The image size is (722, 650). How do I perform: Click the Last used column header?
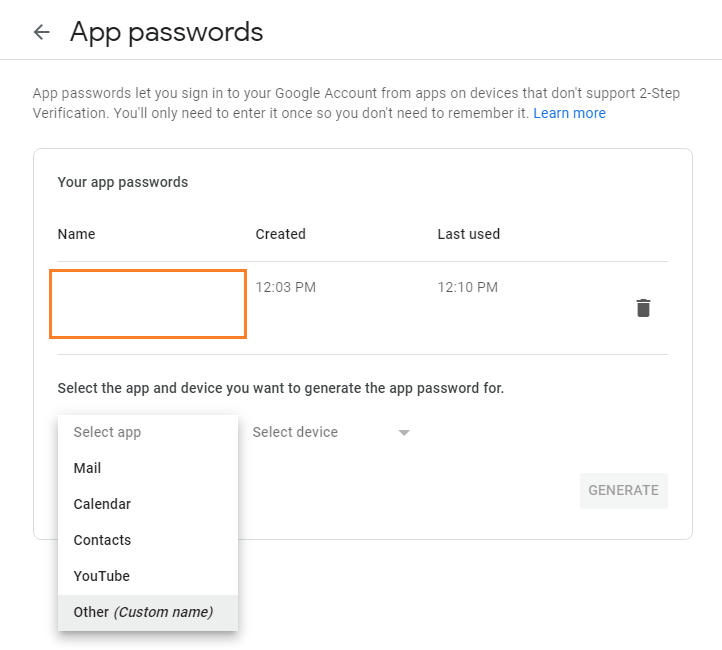pos(468,234)
